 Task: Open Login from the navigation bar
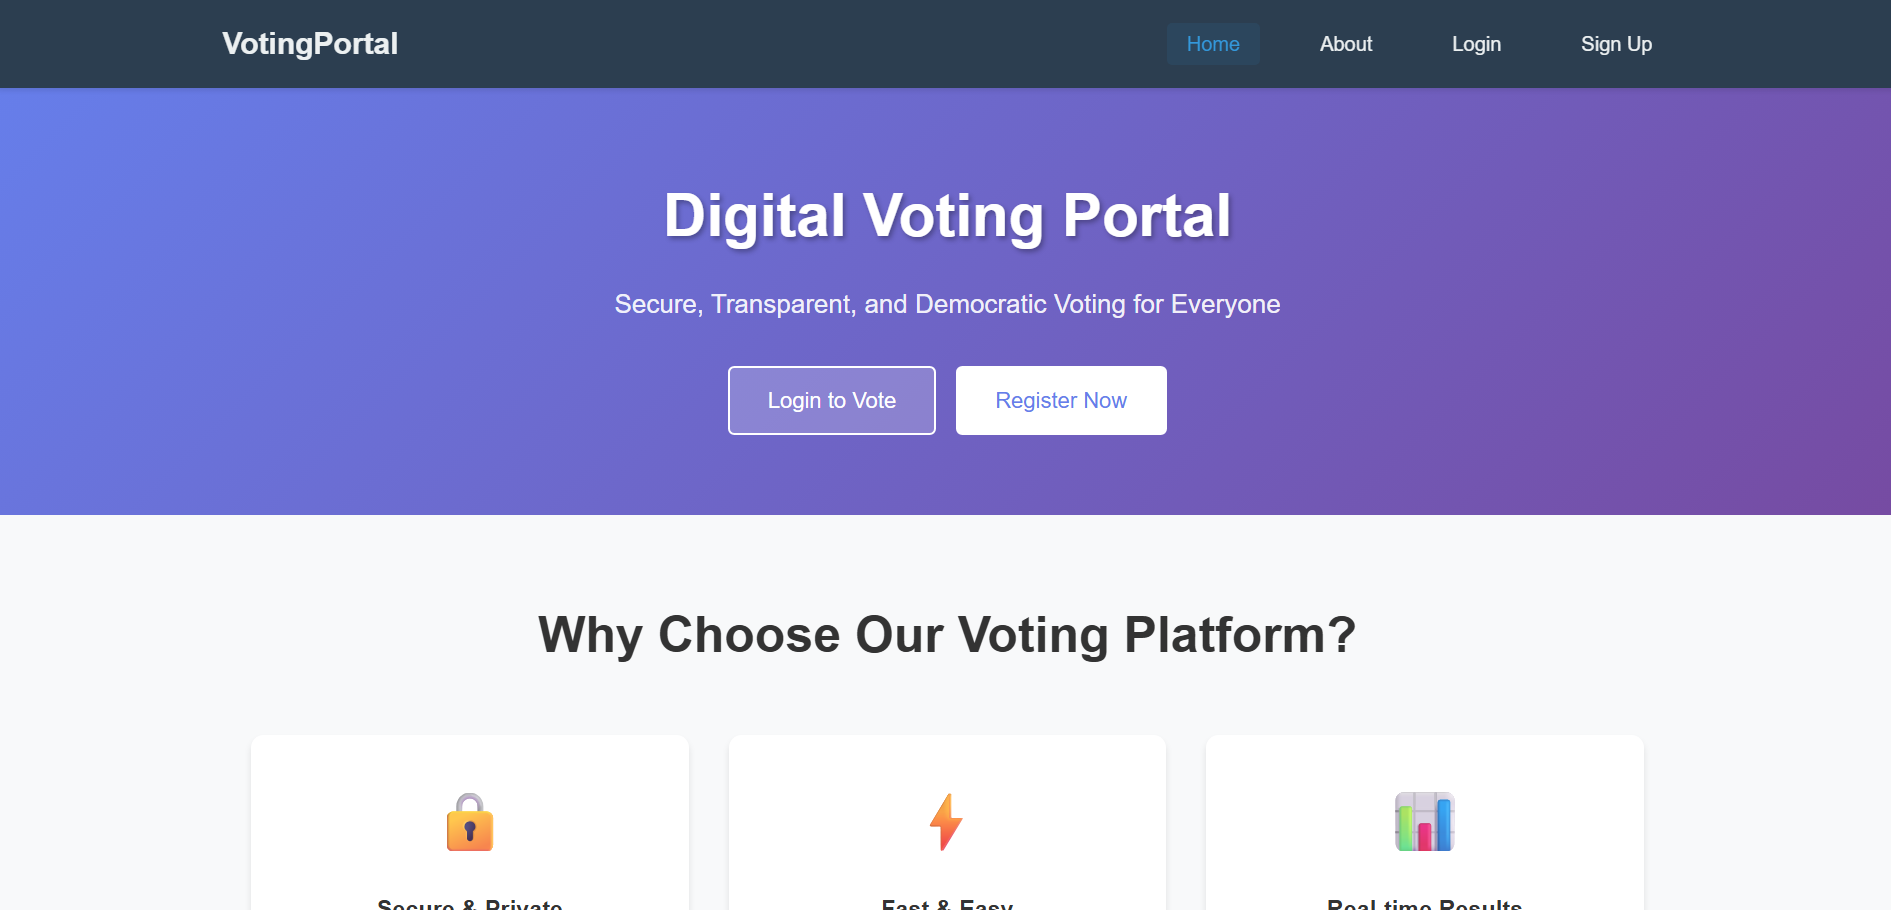[1476, 44]
